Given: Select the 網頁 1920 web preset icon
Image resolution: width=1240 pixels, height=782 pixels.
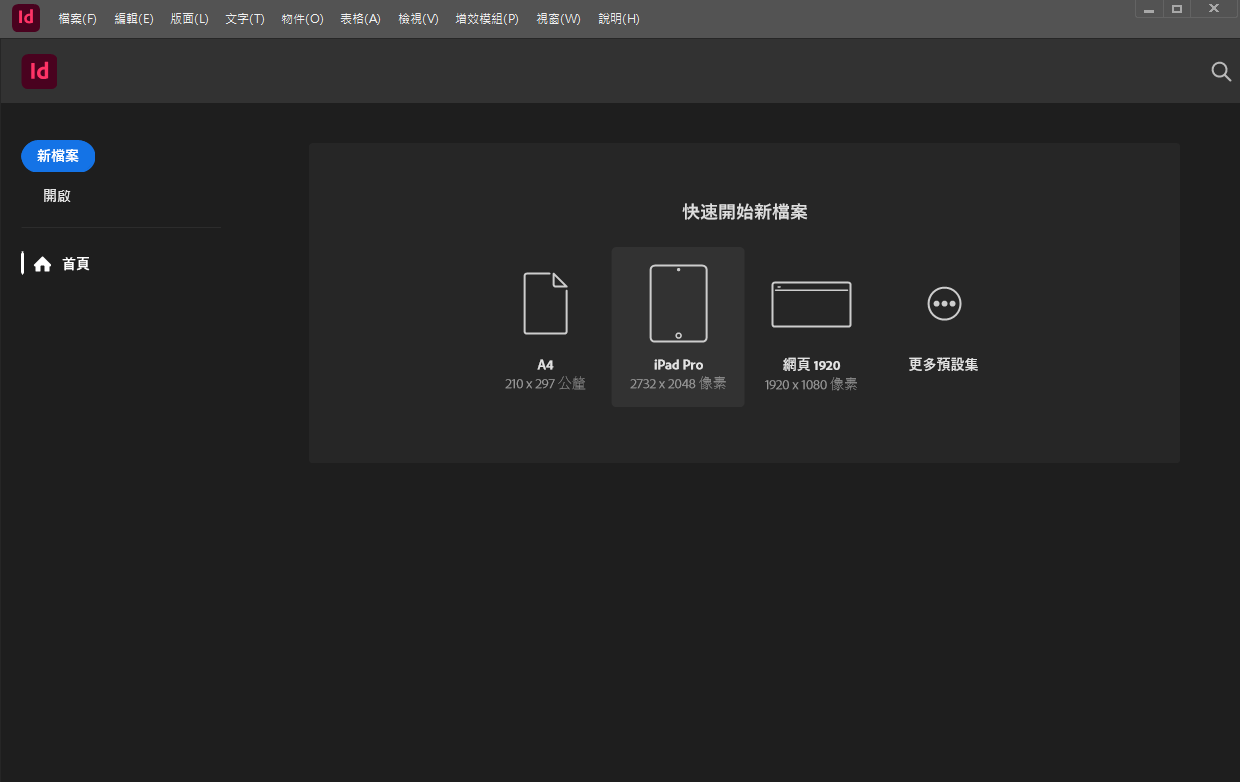Looking at the screenshot, I should click(811, 304).
